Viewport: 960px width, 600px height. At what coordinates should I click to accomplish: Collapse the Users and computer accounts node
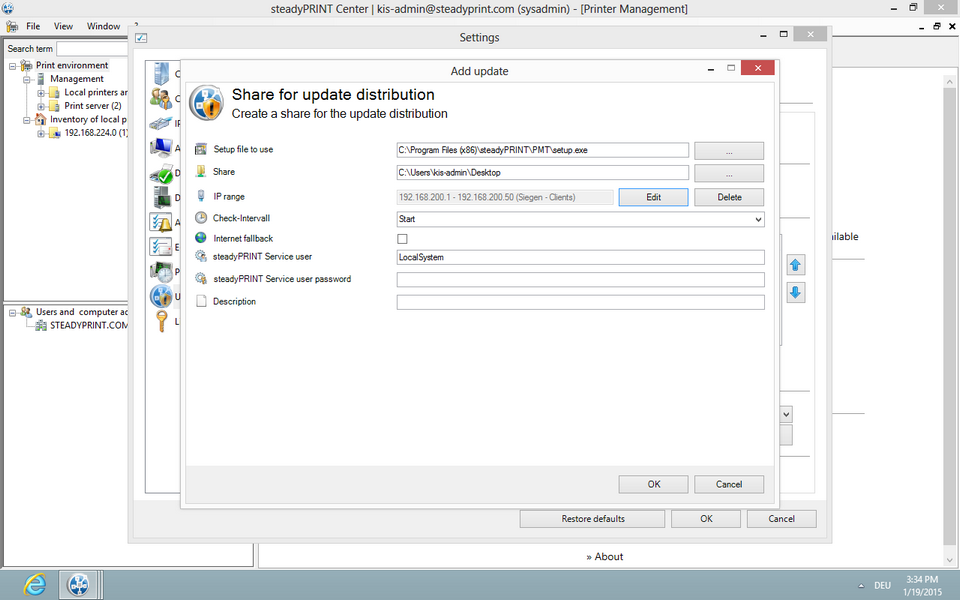pos(12,312)
